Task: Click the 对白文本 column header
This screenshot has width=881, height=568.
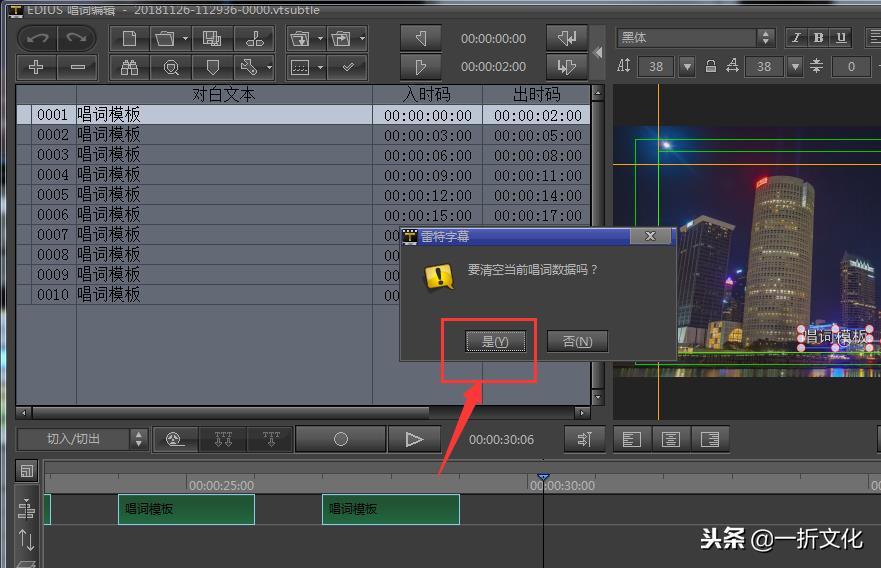Action: (224, 94)
